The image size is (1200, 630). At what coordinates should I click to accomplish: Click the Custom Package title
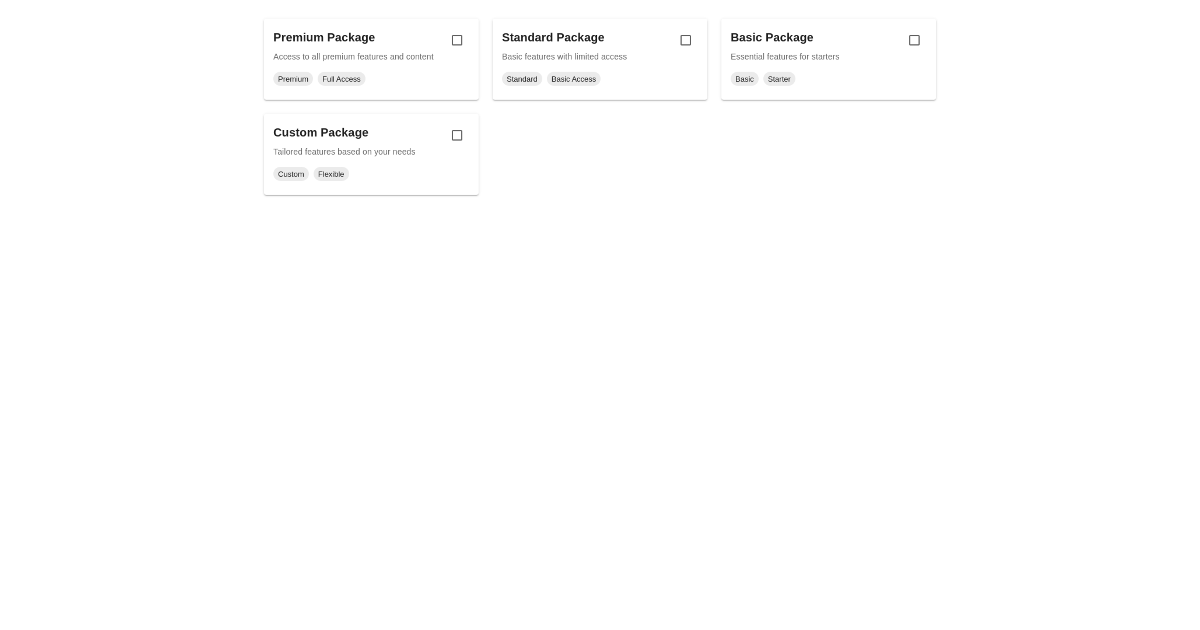point(321,132)
